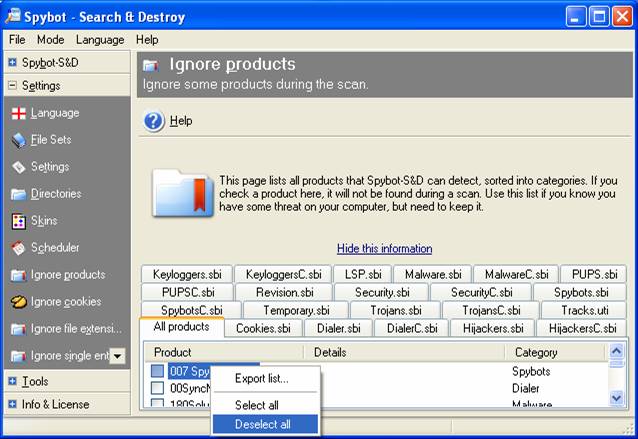Screen dimensions: 638x439
Task: Switch to the Trojans.sbi tab
Action: tap(395, 310)
